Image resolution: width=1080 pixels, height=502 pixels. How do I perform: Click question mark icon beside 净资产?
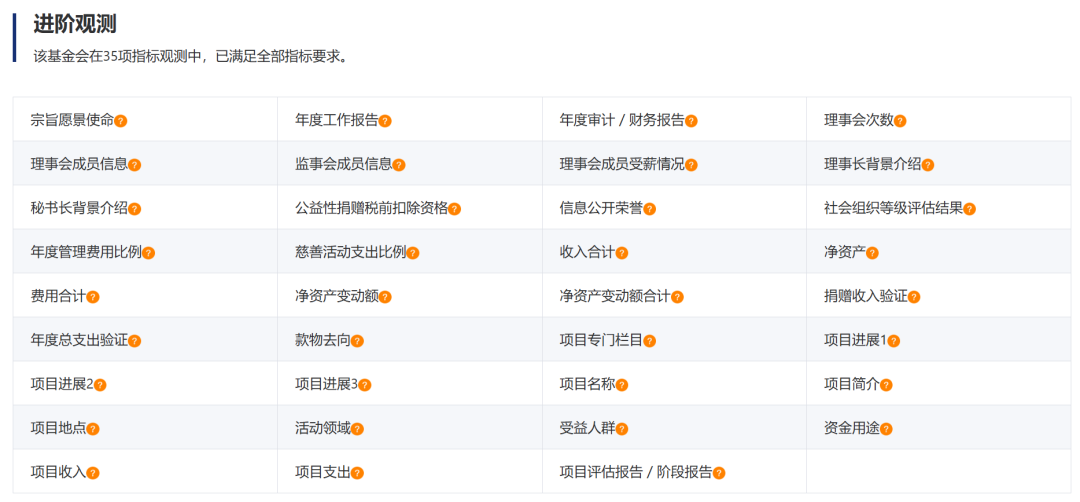coord(872,253)
